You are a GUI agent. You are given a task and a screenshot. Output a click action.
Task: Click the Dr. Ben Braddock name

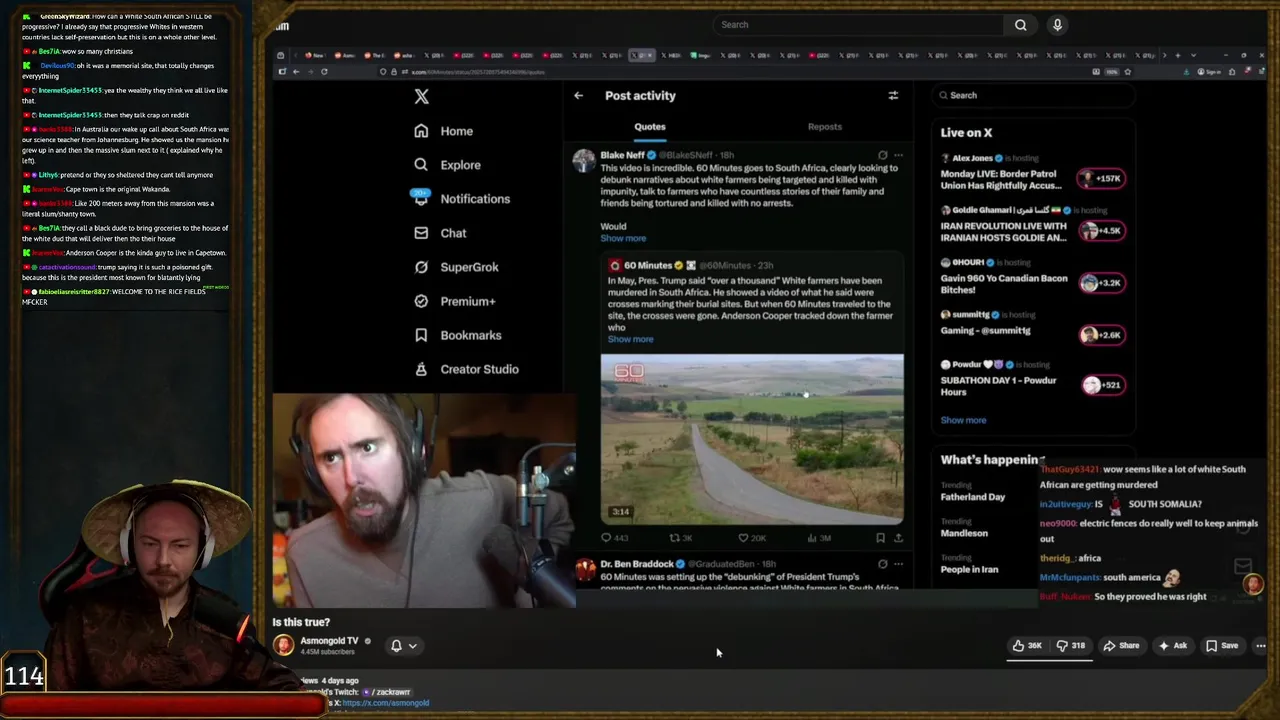click(x=636, y=564)
